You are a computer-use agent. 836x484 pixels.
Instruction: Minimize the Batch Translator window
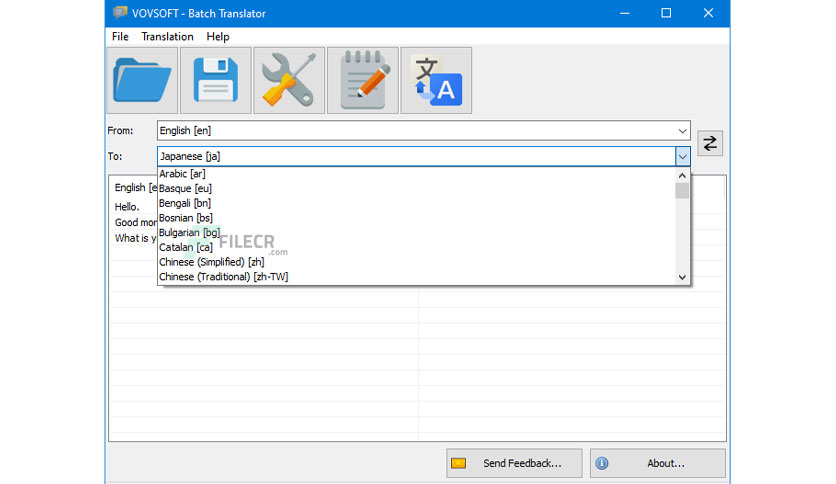pyautogui.click(x=625, y=13)
